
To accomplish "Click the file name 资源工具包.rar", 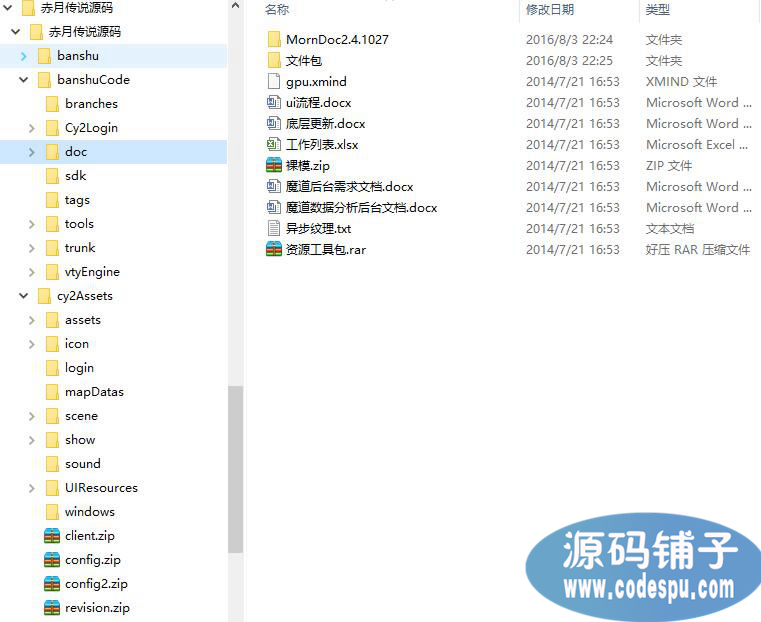I will point(326,249).
